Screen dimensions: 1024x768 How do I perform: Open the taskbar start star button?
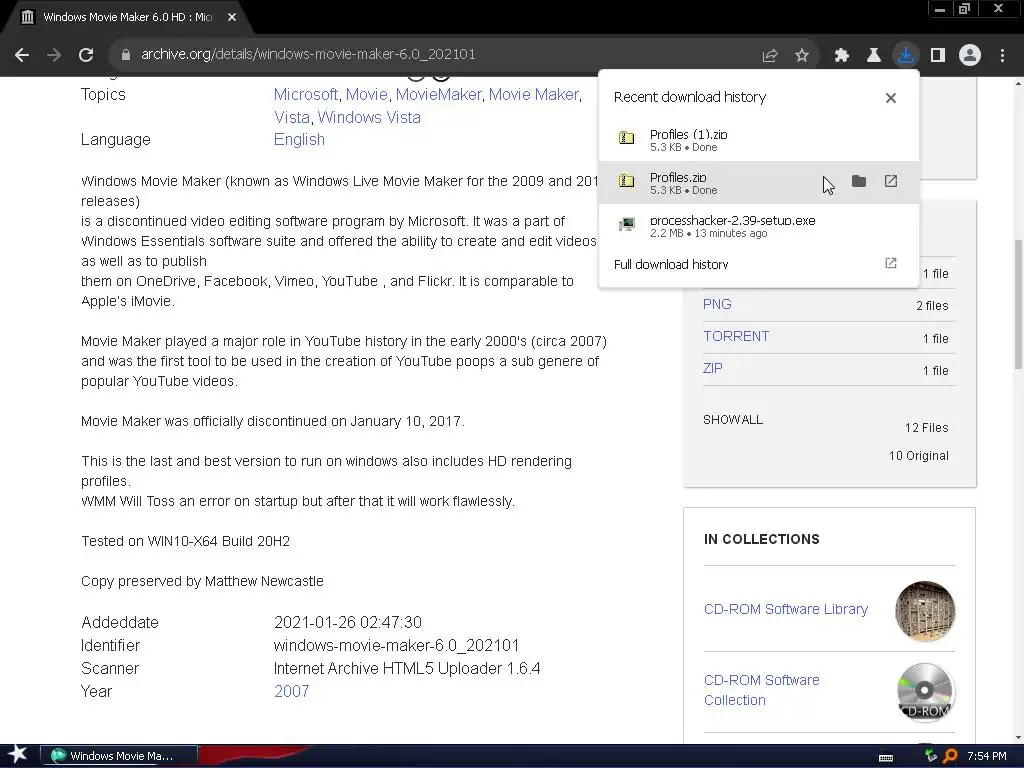[x=18, y=755]
